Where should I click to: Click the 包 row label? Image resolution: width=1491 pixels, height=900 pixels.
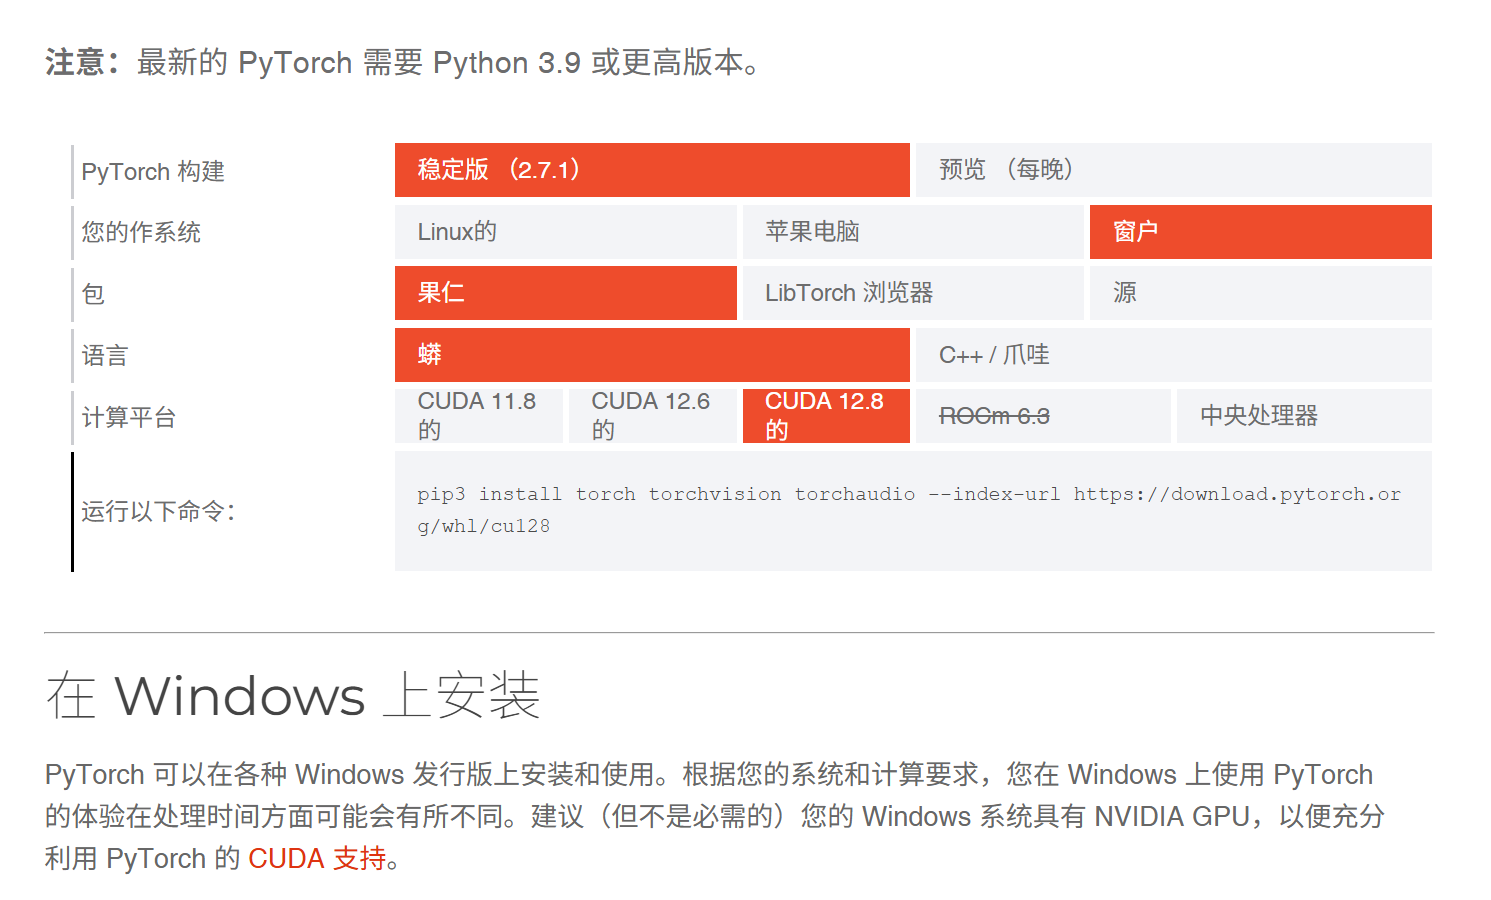93,294
